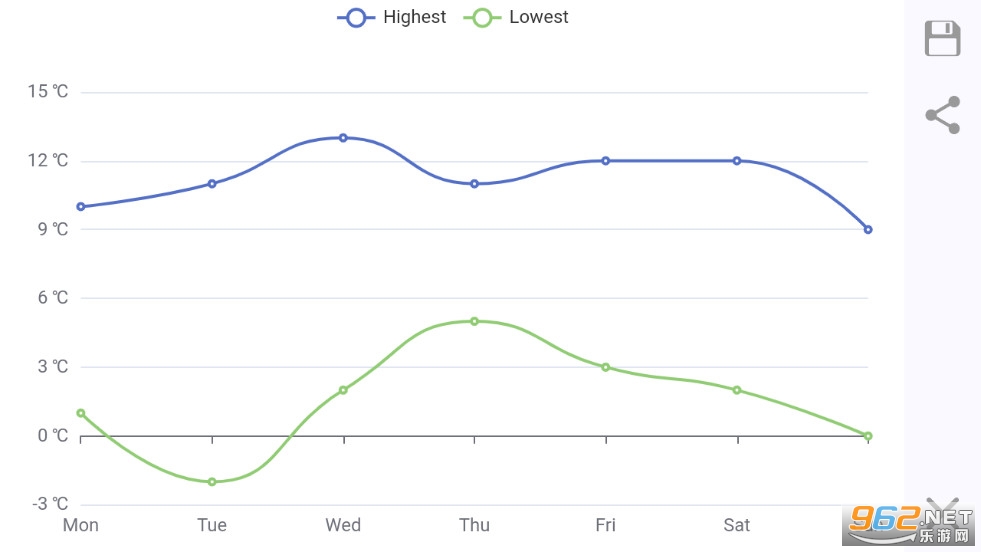
Task: Click the 15 ℃ y-axis label
Action: (x=48, y=92)
